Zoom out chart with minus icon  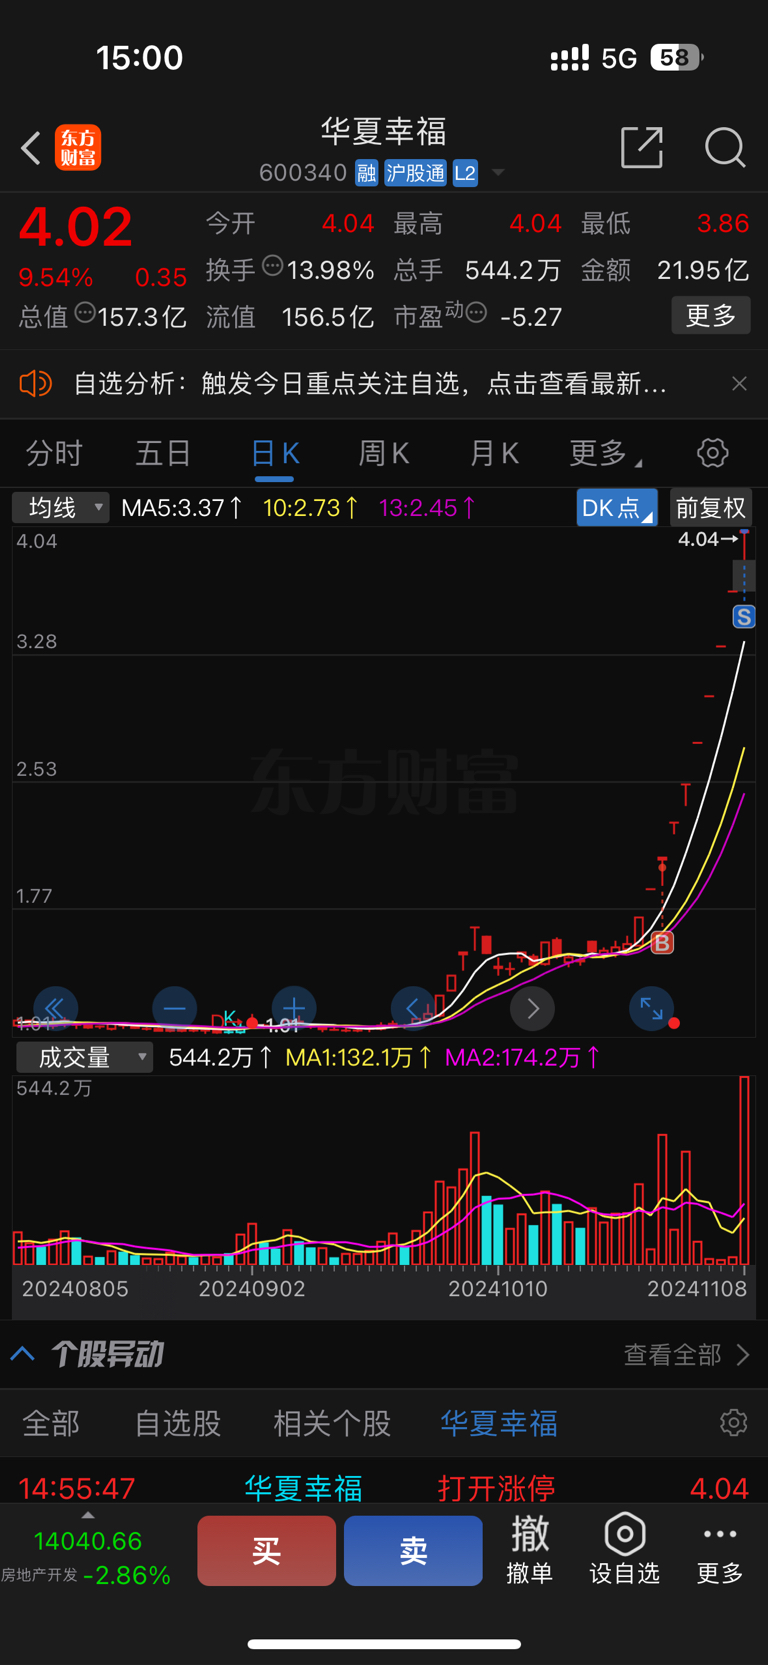pyautogui.click(x=174, y=1008)
